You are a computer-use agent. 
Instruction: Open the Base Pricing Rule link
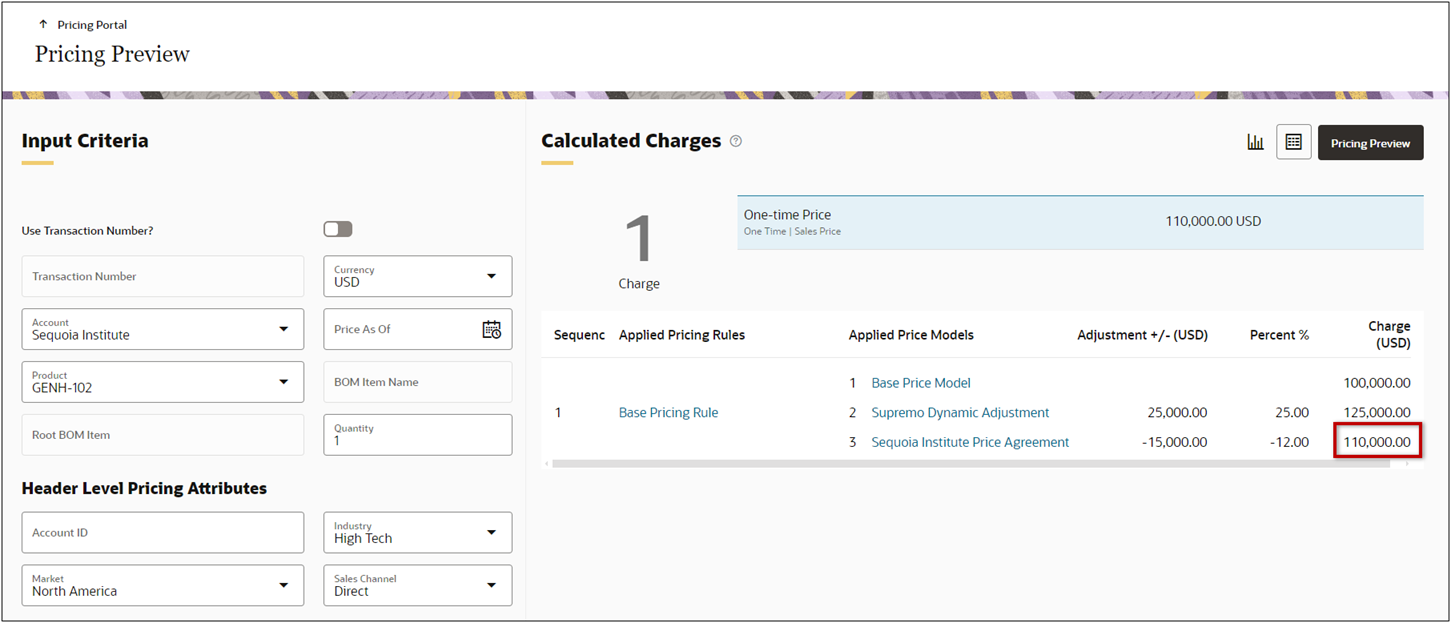click(668, 411)
